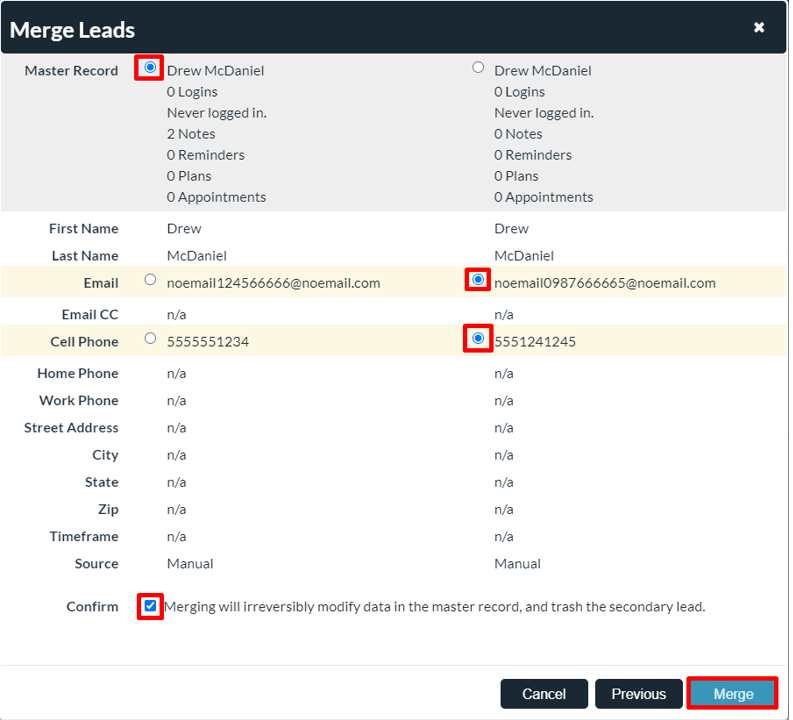
Task: Close the Merge Leads dialog
Action: coord(759,28)
